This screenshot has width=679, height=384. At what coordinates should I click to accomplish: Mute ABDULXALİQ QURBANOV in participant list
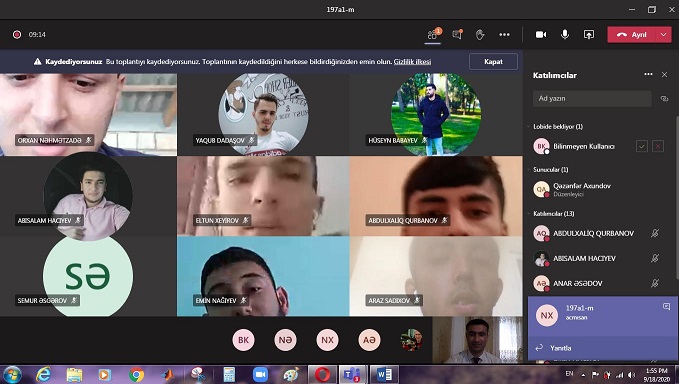(655, 233)
